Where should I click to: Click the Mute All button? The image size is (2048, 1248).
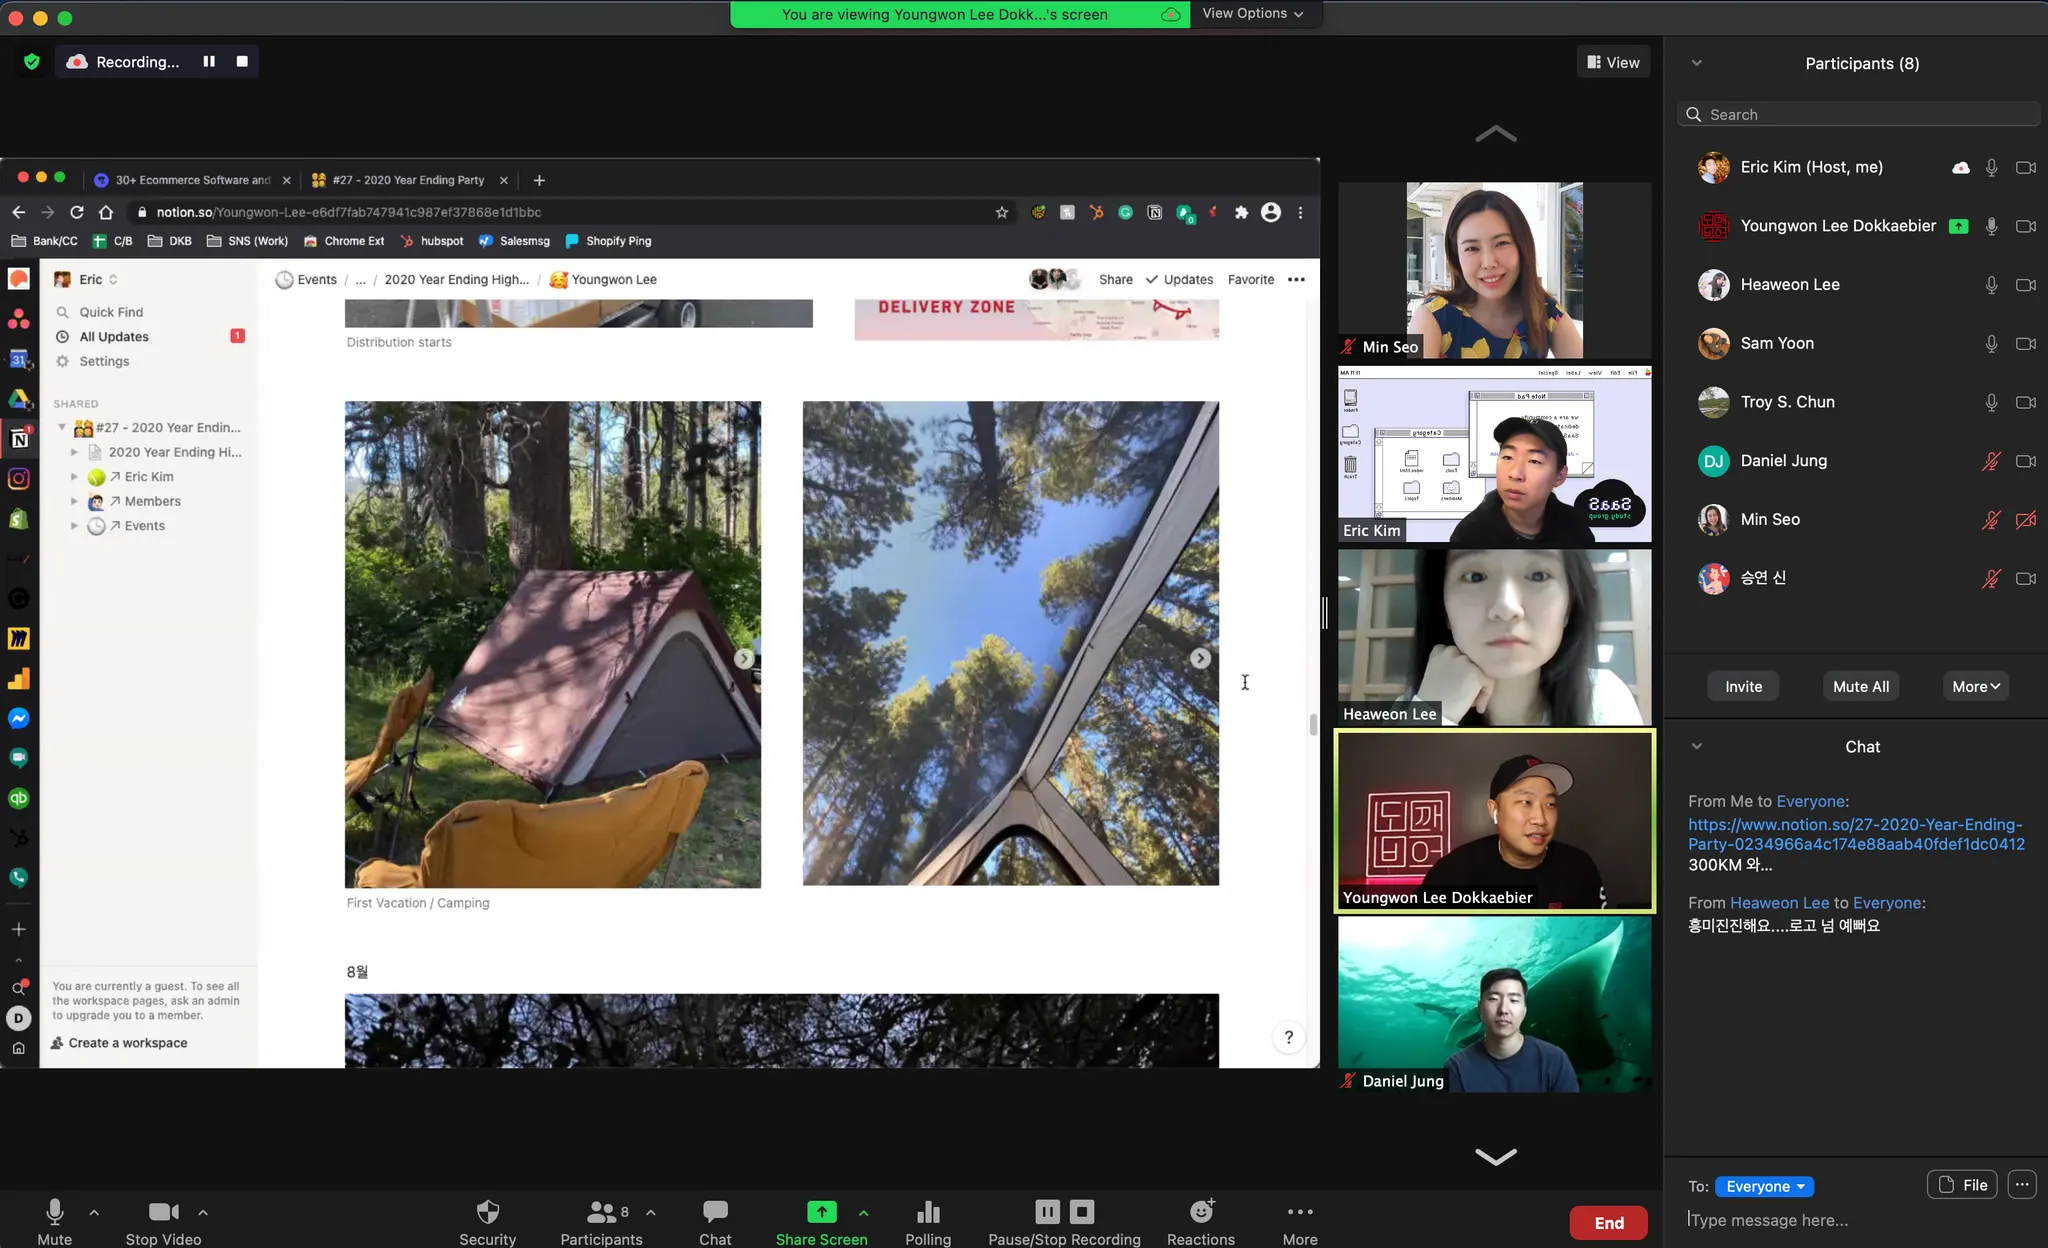[x=1860, y=686]
